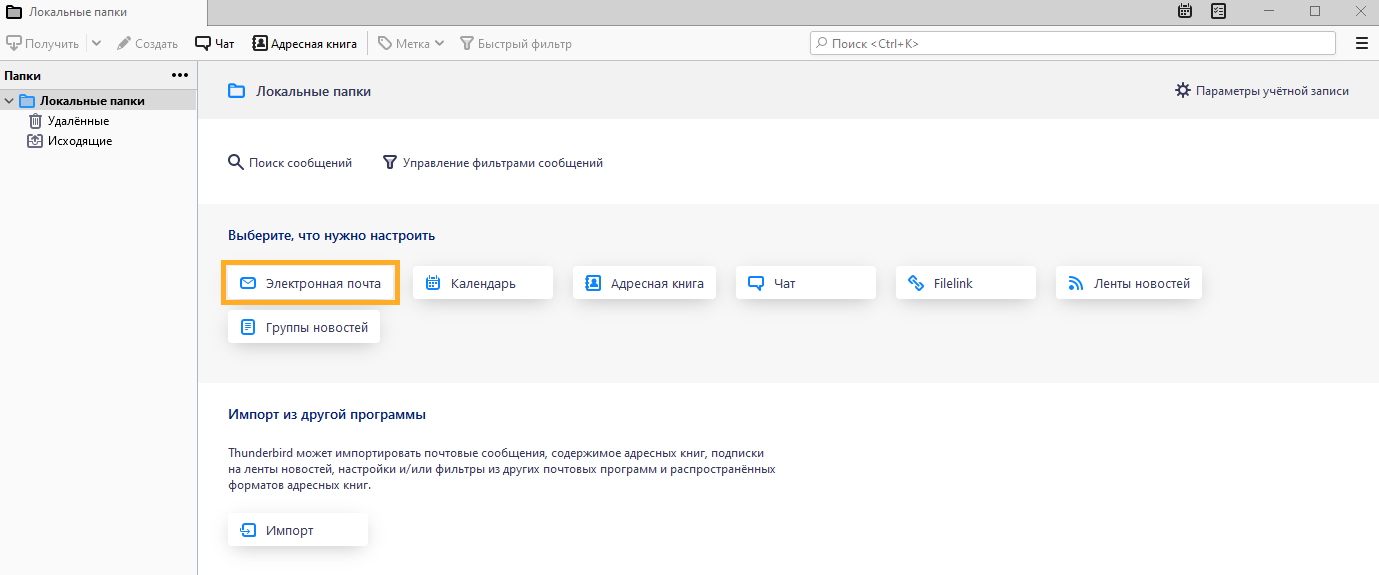Set up Адресная книга card
This screenshot has width=1379, height=575.
point(644,283)
